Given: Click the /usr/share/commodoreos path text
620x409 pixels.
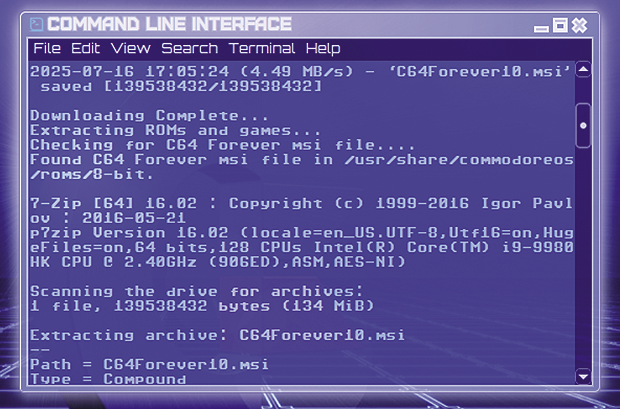Looking at the screenshot, I should pos(459,160).
